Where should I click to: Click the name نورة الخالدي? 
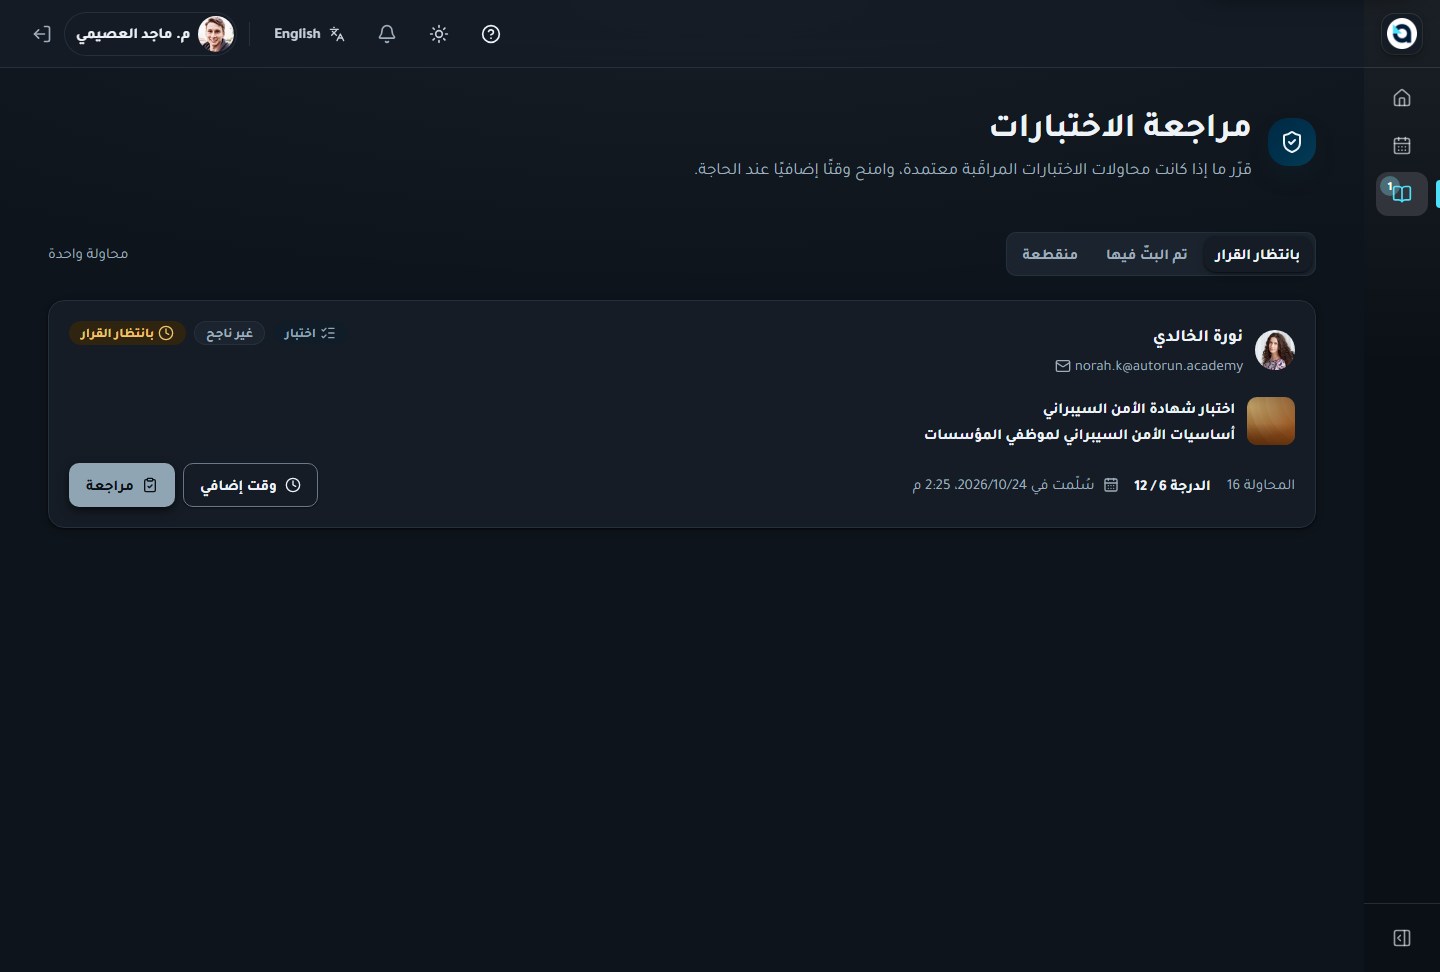point(1198,336)
